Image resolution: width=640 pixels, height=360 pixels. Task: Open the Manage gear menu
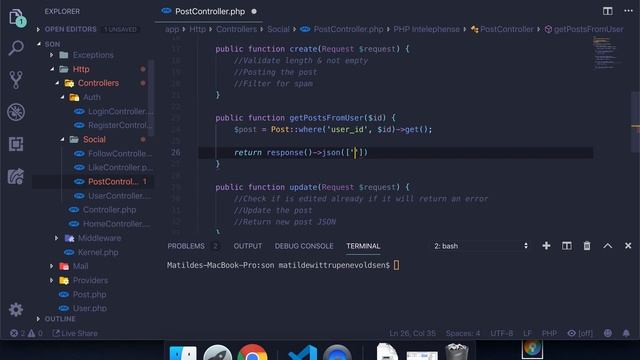[16, 310]
